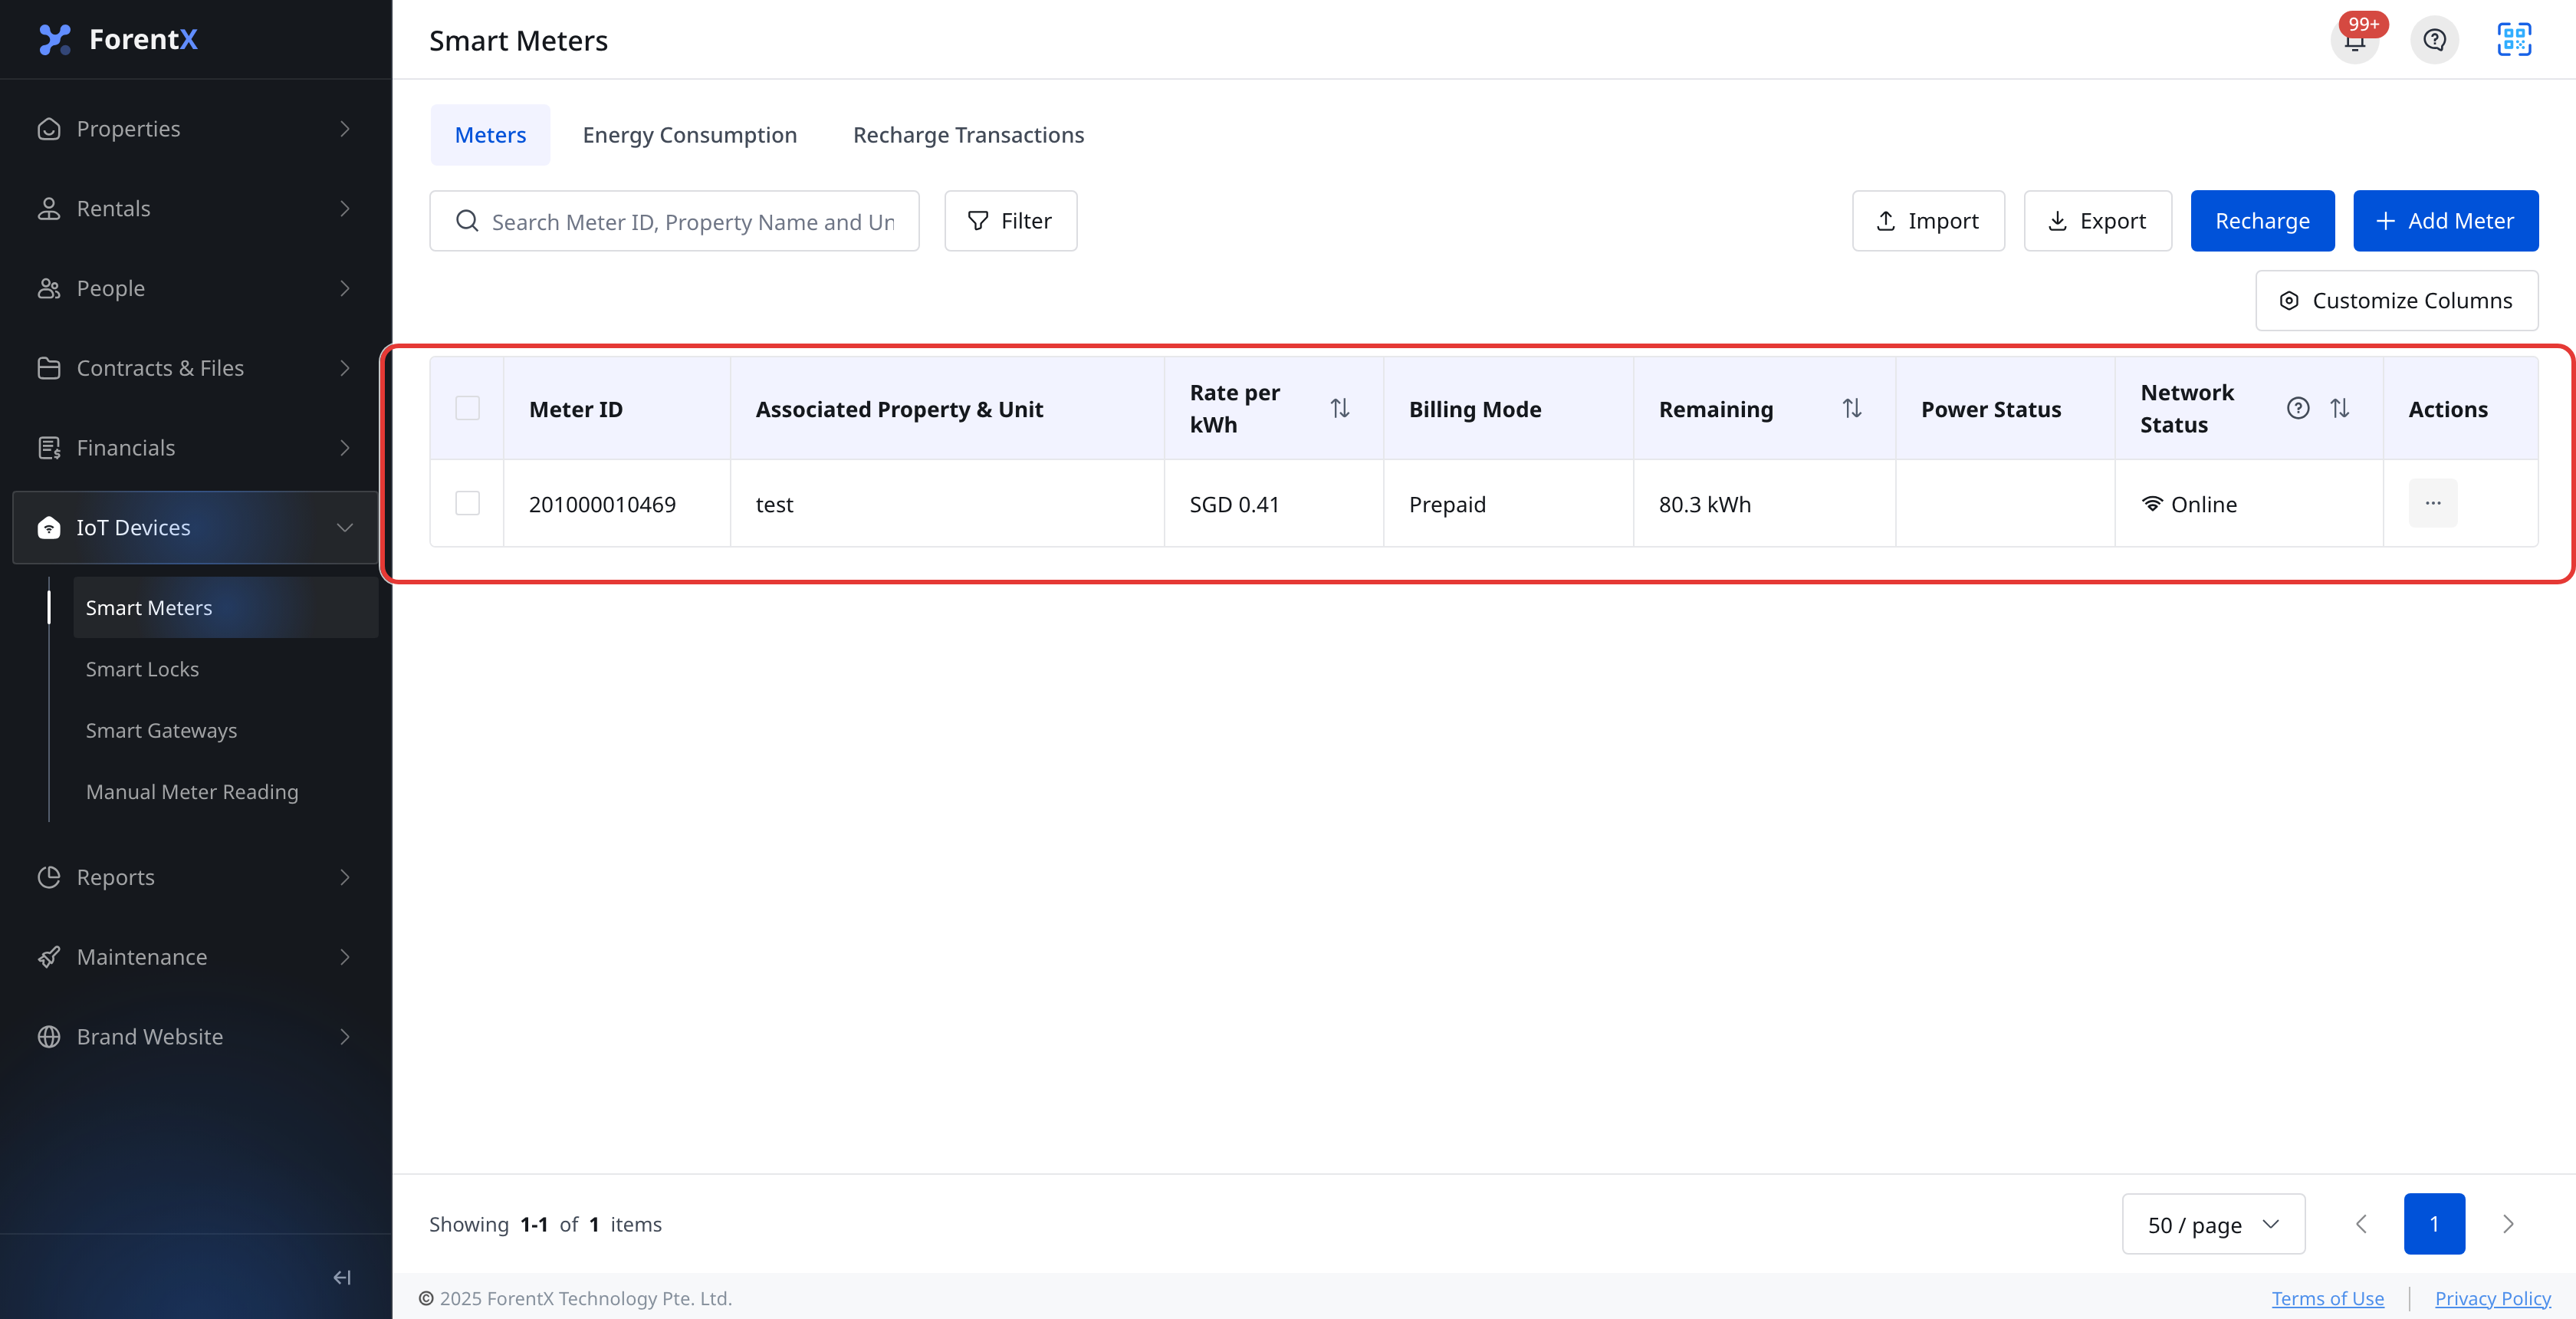This screenshot has width=2576, height=1319.
Task: Click the Recharge button
Action: pyautogui.click(x=2262, y=220)
